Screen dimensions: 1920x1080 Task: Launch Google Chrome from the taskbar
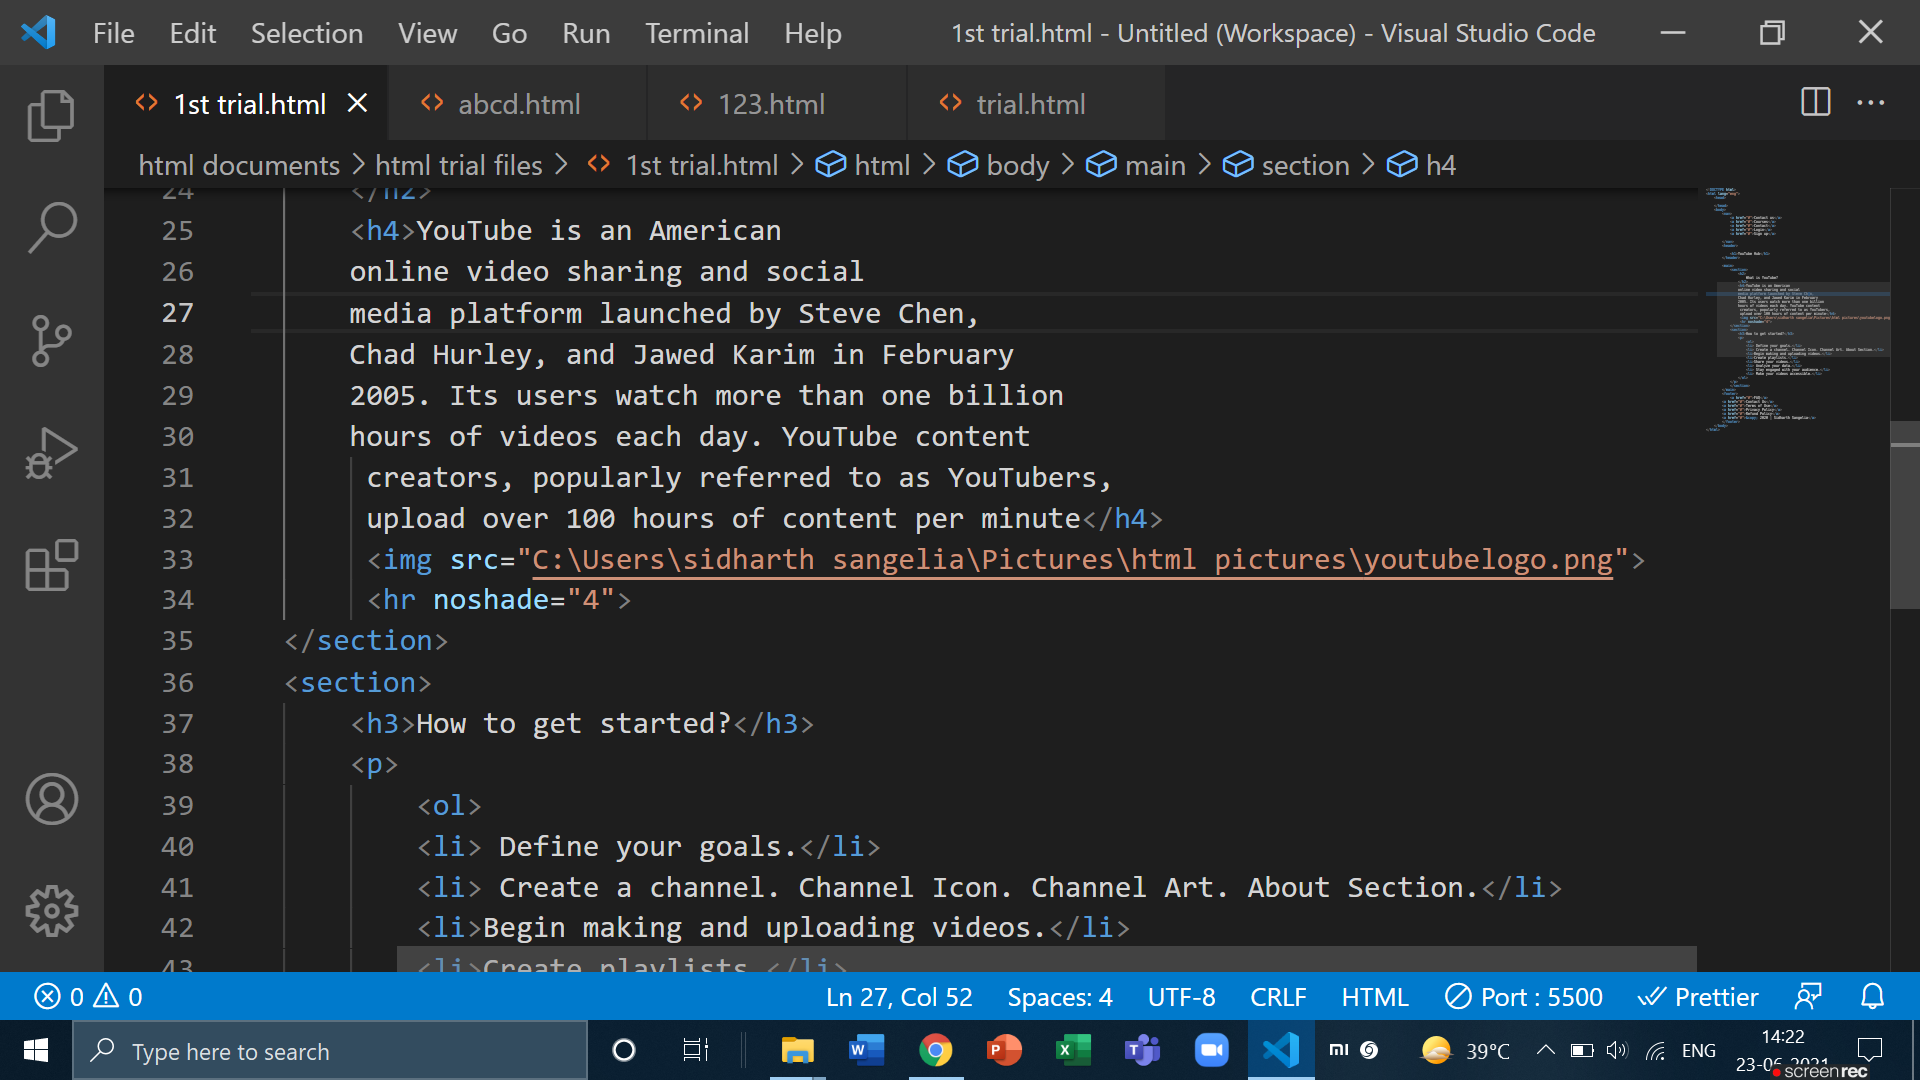[934, 1050]
